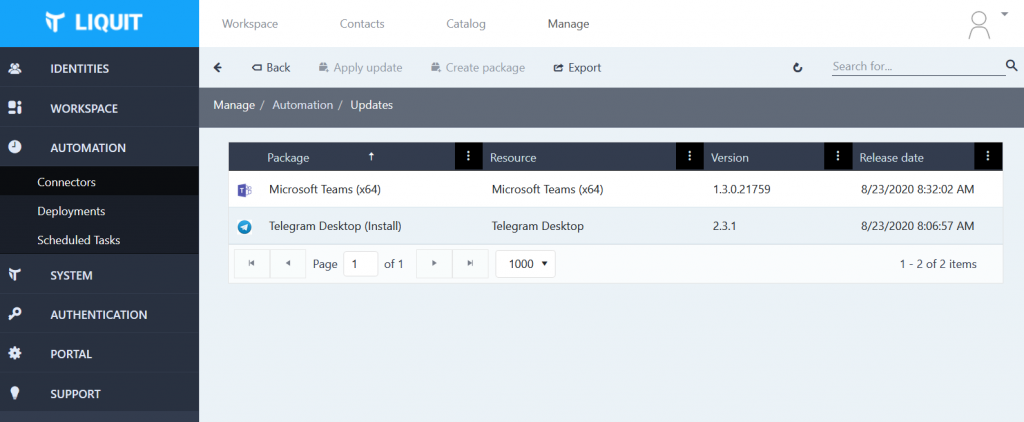The image size is (1024, 422).
Task: Click the Microsoft Teams app icon
Action: [244, 190]
